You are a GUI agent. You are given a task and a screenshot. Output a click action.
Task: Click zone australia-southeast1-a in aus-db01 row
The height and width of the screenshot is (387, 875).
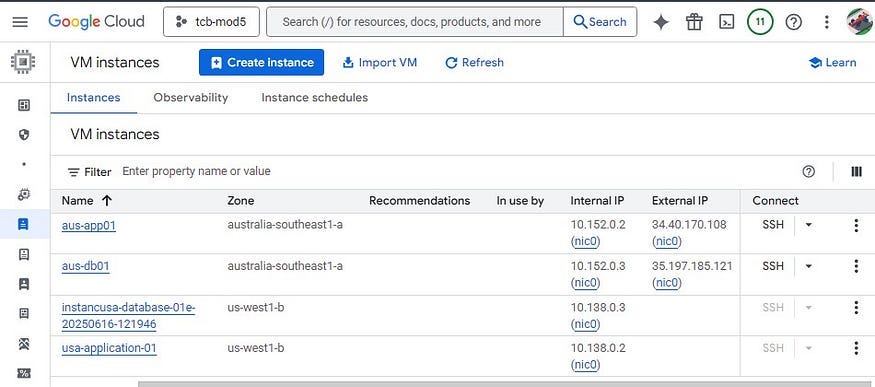coord(285,266)
